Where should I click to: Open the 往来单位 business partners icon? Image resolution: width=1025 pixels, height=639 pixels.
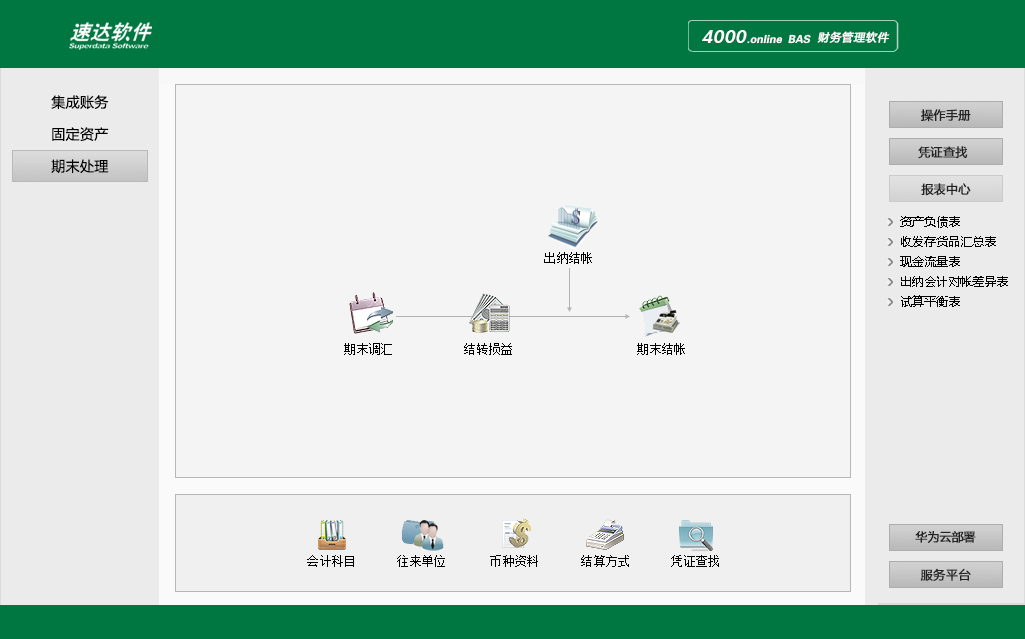[x=421, y=535]
